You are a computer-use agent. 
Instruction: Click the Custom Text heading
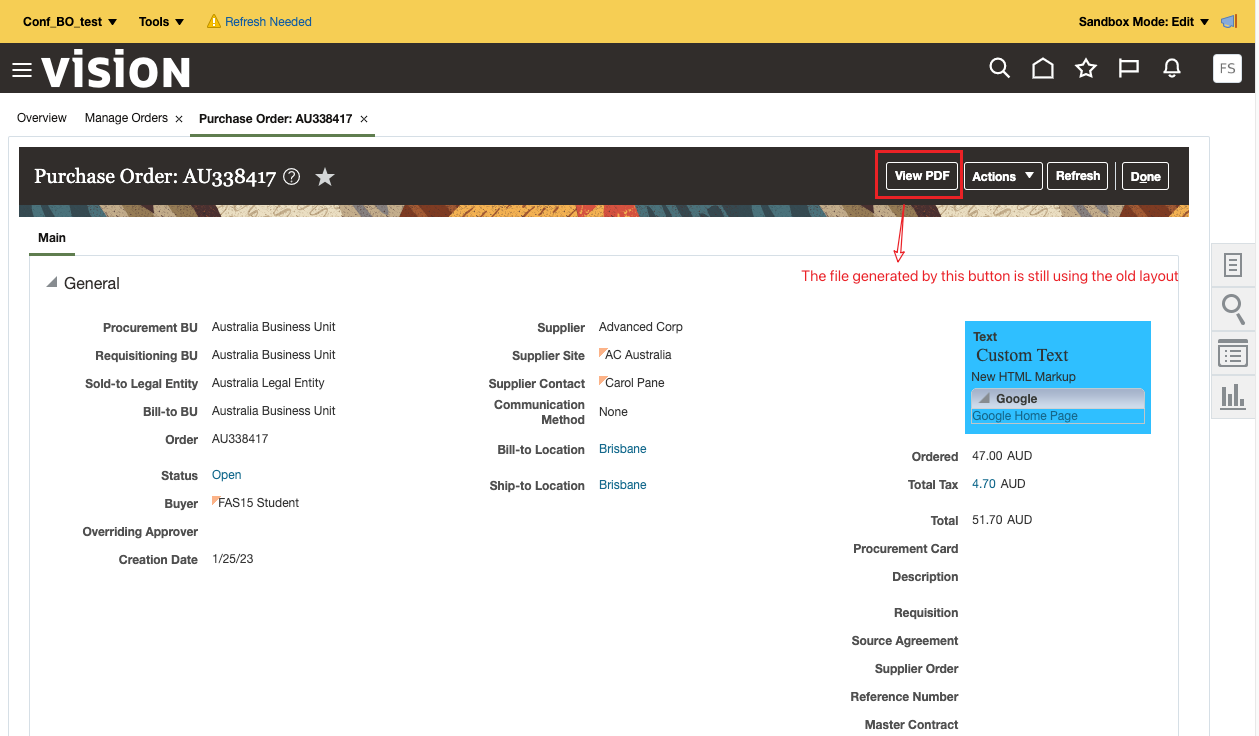1022,355
